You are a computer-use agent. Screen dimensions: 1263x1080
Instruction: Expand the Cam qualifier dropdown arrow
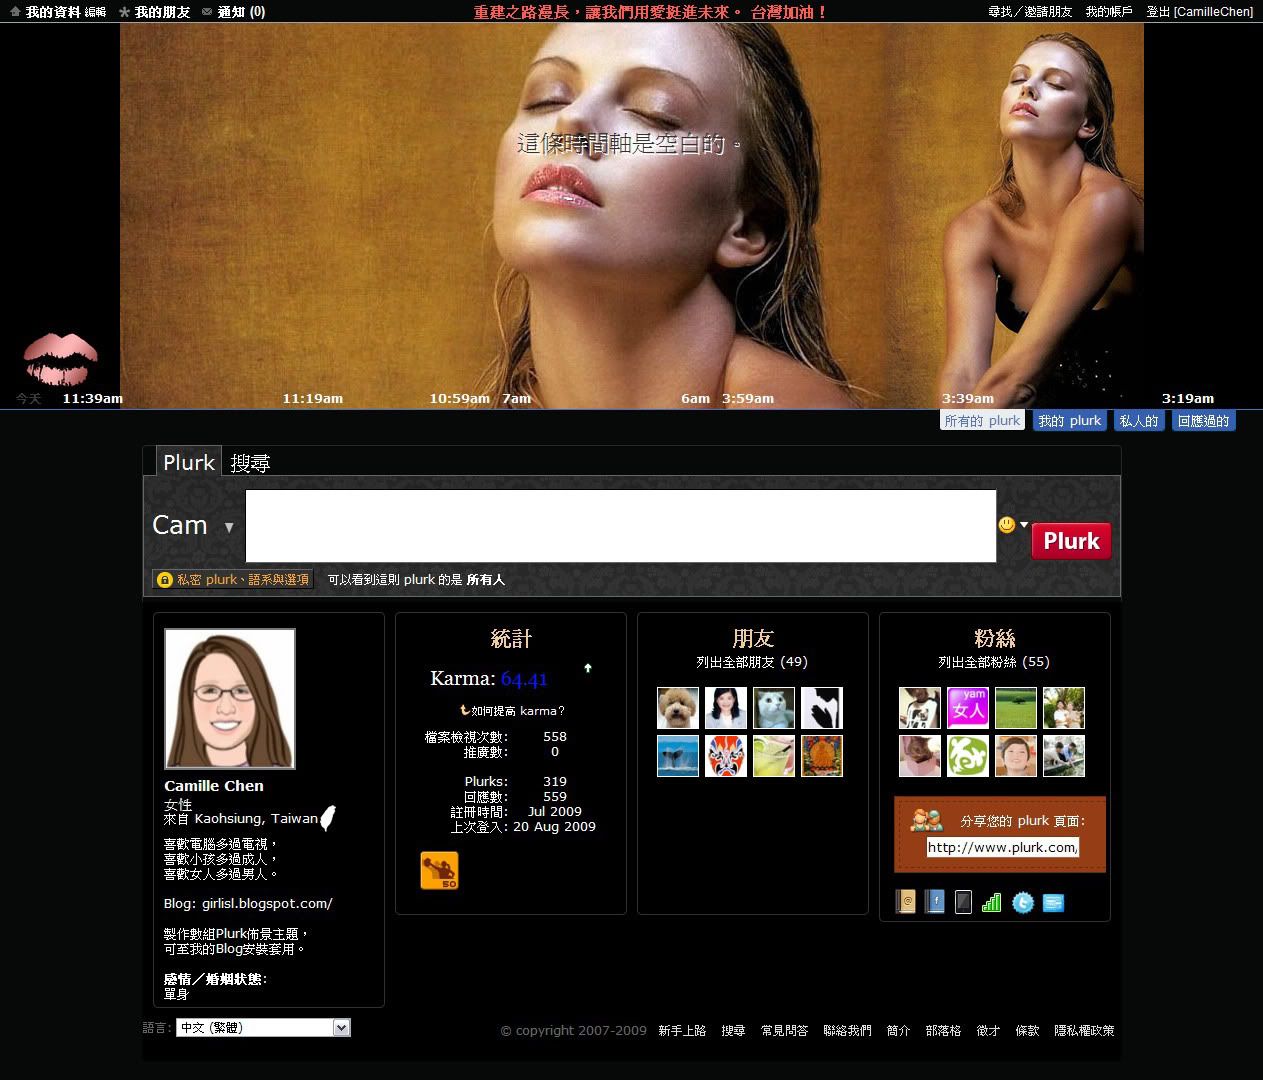pos(229,527)
